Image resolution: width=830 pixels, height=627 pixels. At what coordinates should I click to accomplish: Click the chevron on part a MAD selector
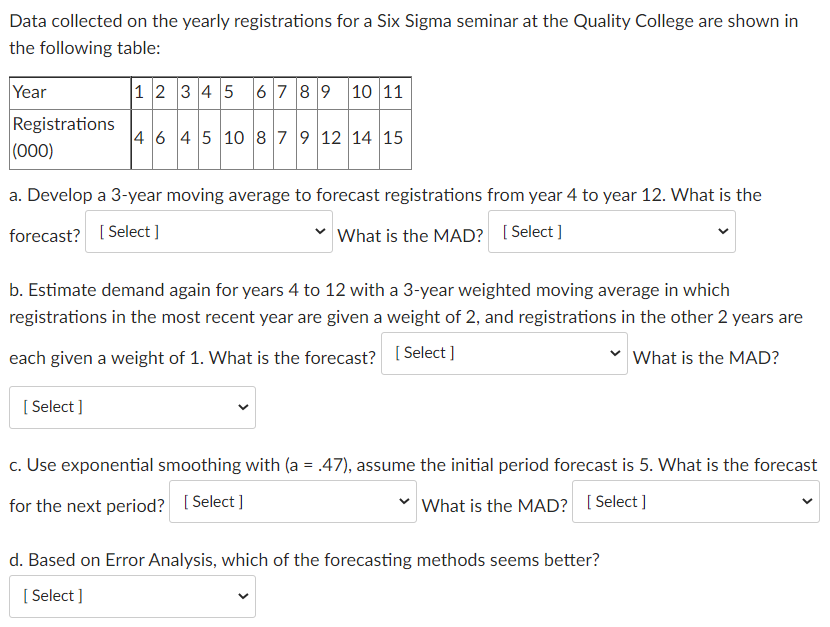click(x=722, y=231)
